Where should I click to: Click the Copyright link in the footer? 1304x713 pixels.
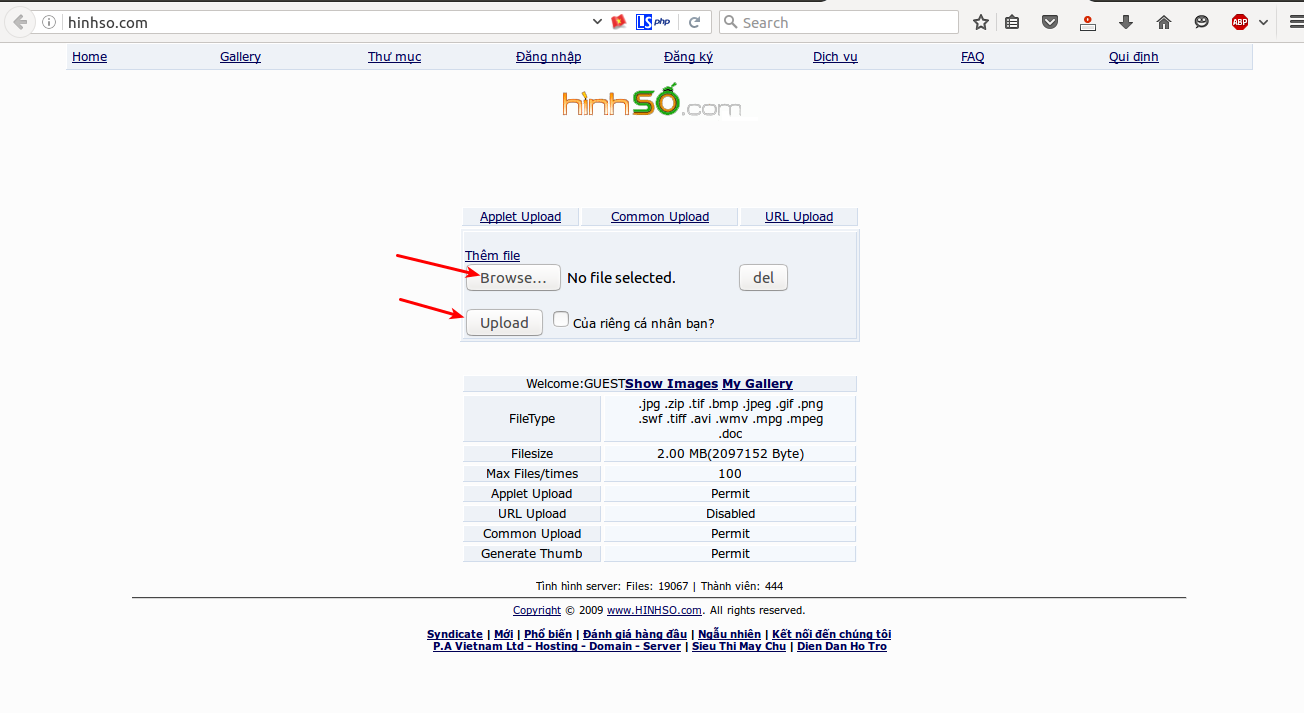(x=537, y=610)
